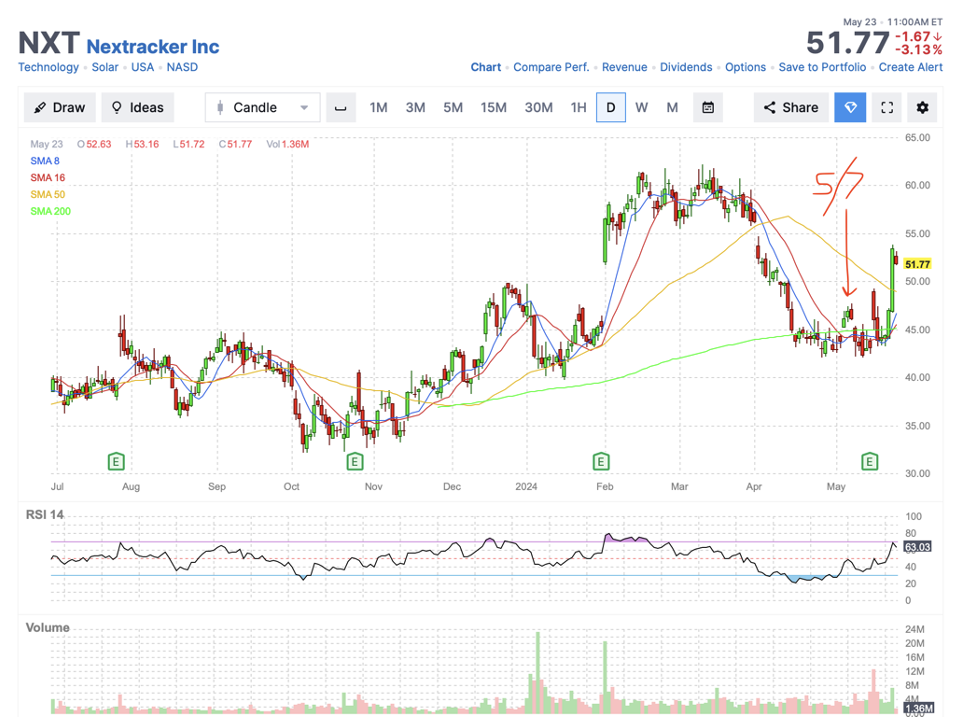The width and height of the screenshot is (967, 725).
Task: Click the May 23 date in chart legend
Action: [46, 144]
